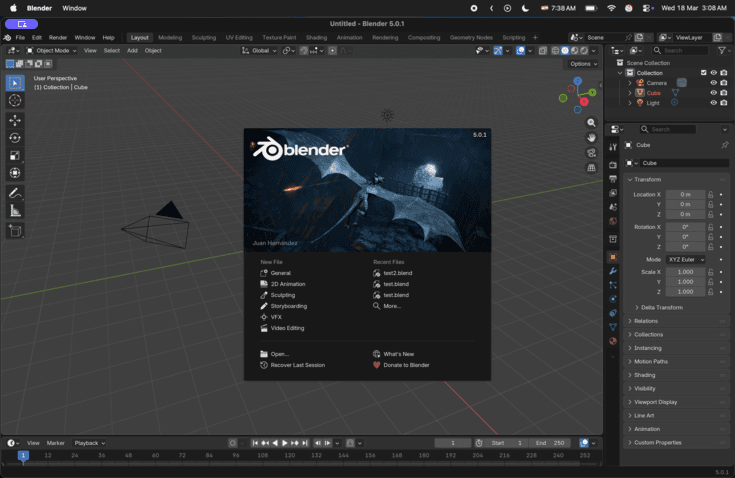Select the Annotate tool
735x478 pixels.
(x=15, y=193)
